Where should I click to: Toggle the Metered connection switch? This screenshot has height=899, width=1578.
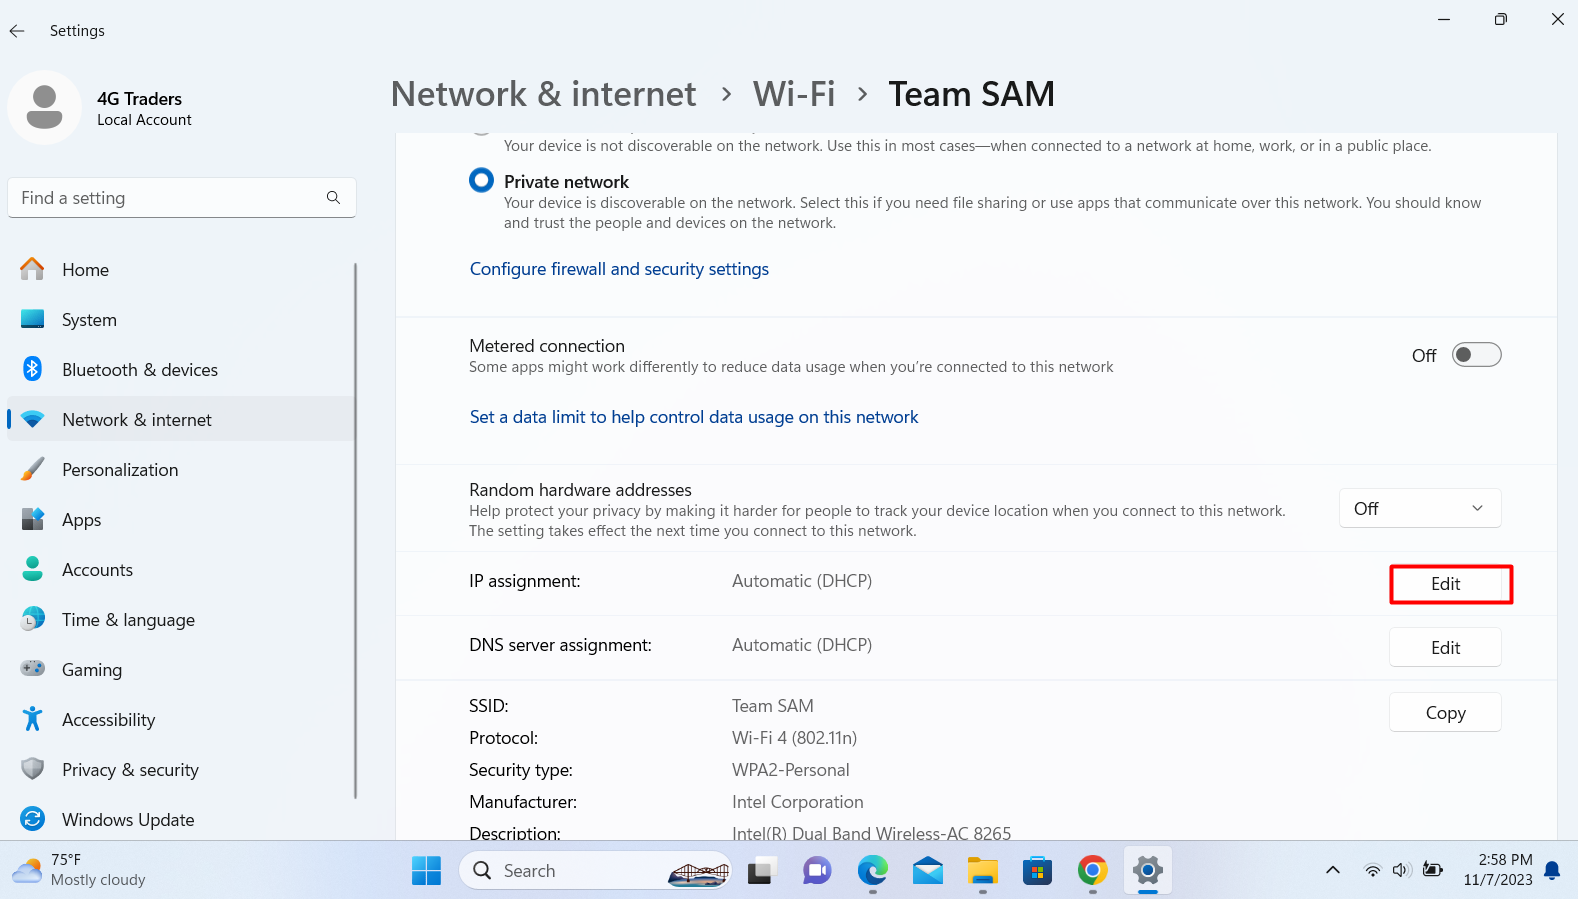[x=1476, y=355]
